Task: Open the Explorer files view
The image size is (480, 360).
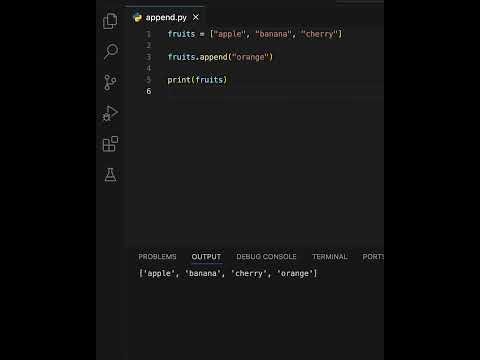Action: tap(110, 21)
